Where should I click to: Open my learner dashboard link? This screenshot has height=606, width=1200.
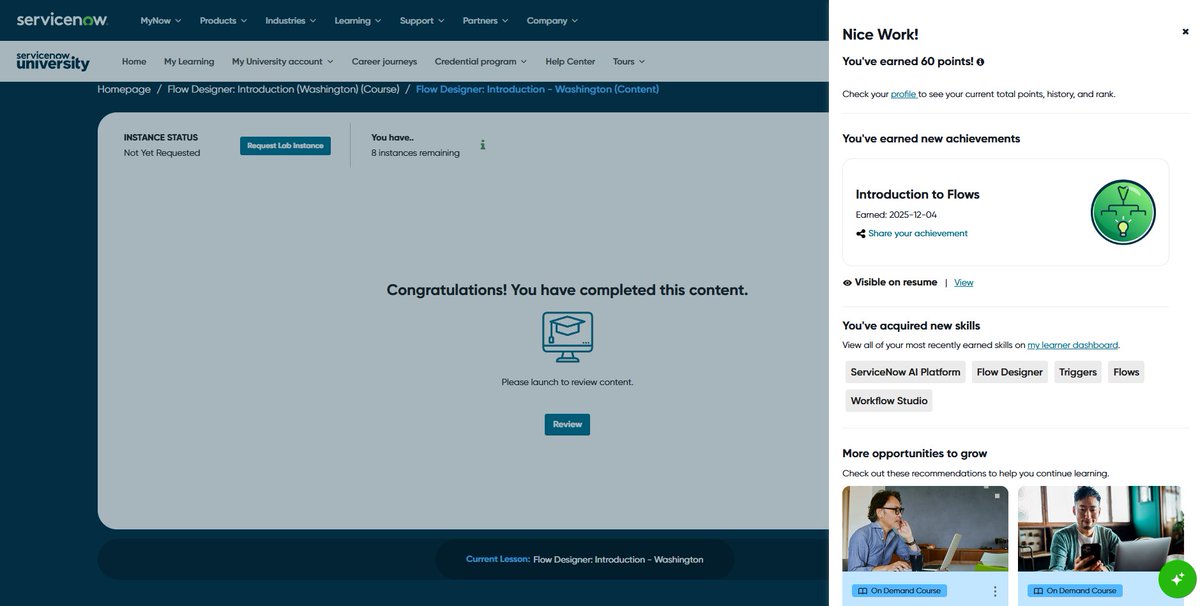(x=1073, y=345)
